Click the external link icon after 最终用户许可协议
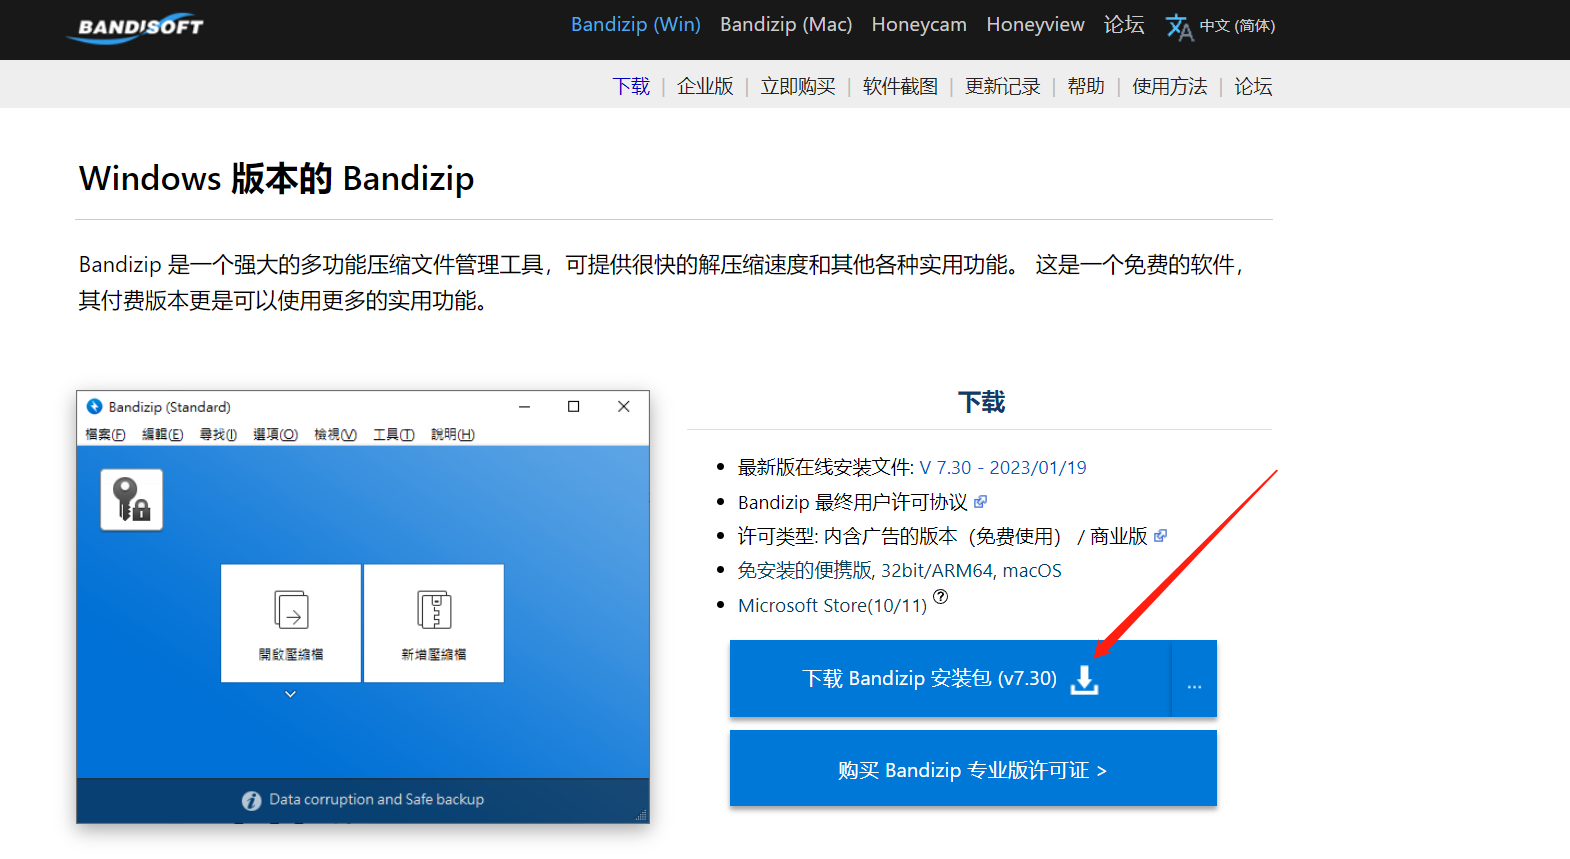 click(980, 502)
